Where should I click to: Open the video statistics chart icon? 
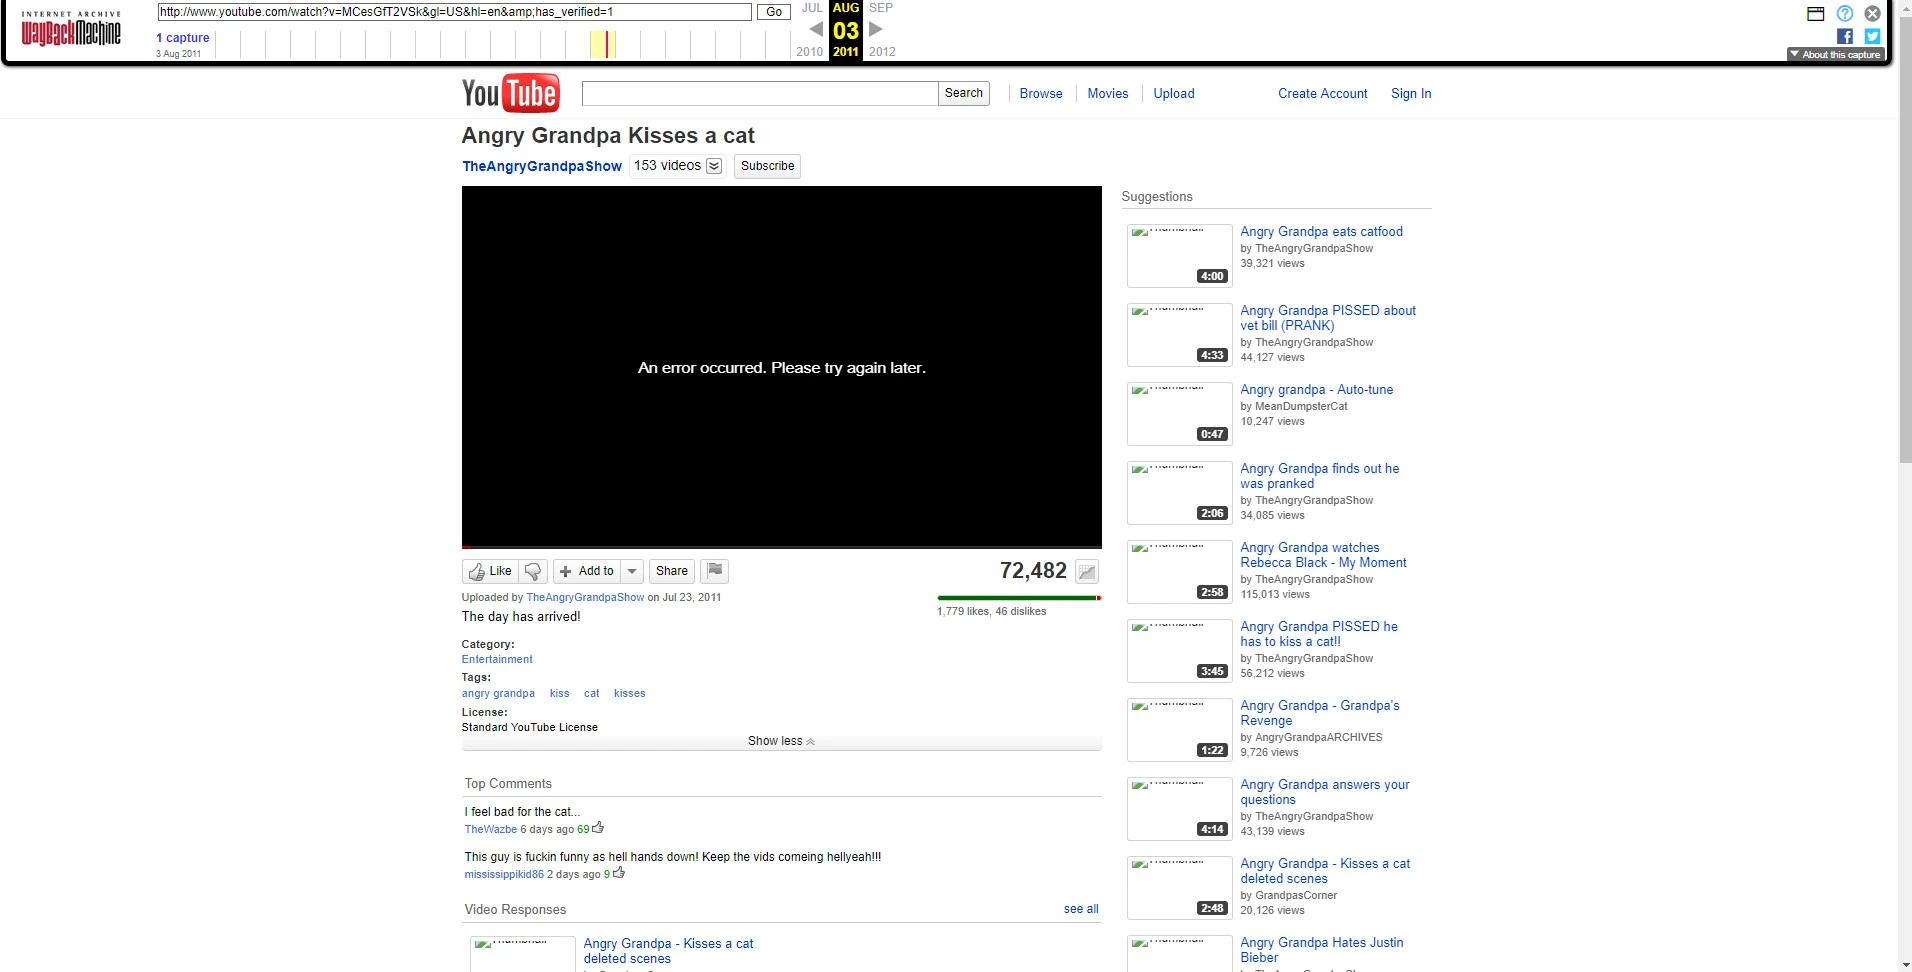click(x=1087, y=572)
